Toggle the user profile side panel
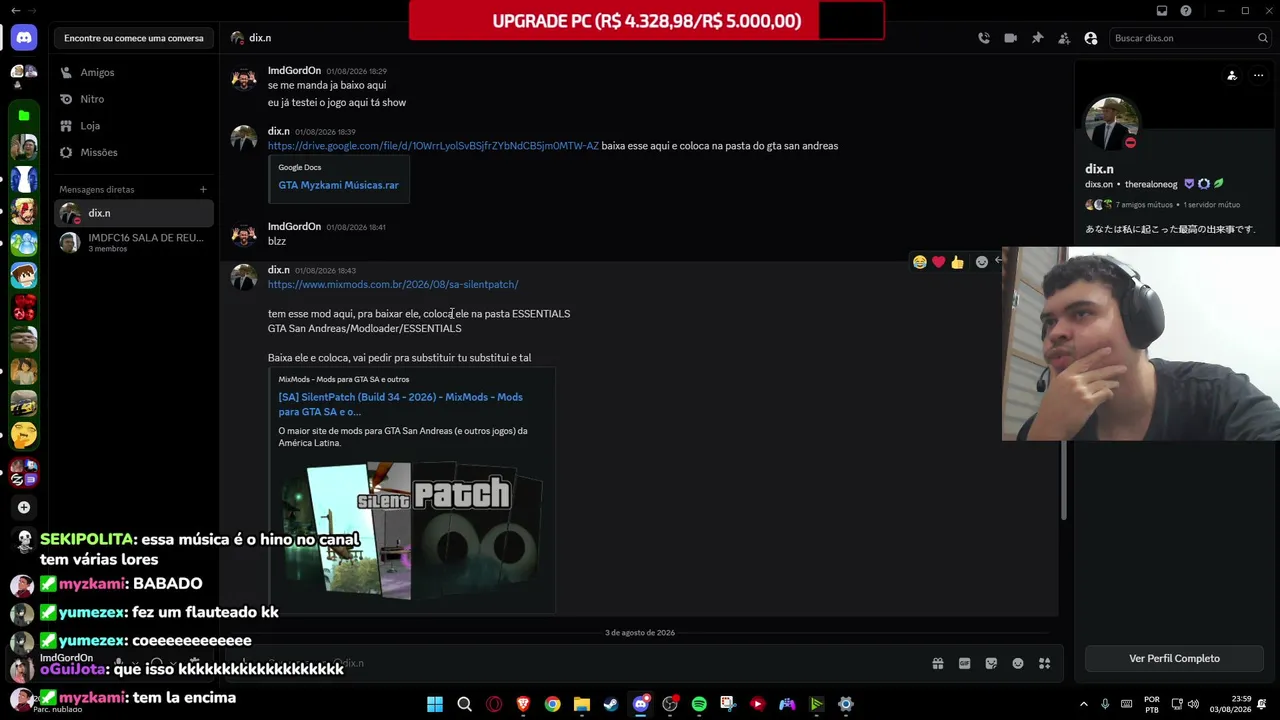 click(x=1091, y=38)
